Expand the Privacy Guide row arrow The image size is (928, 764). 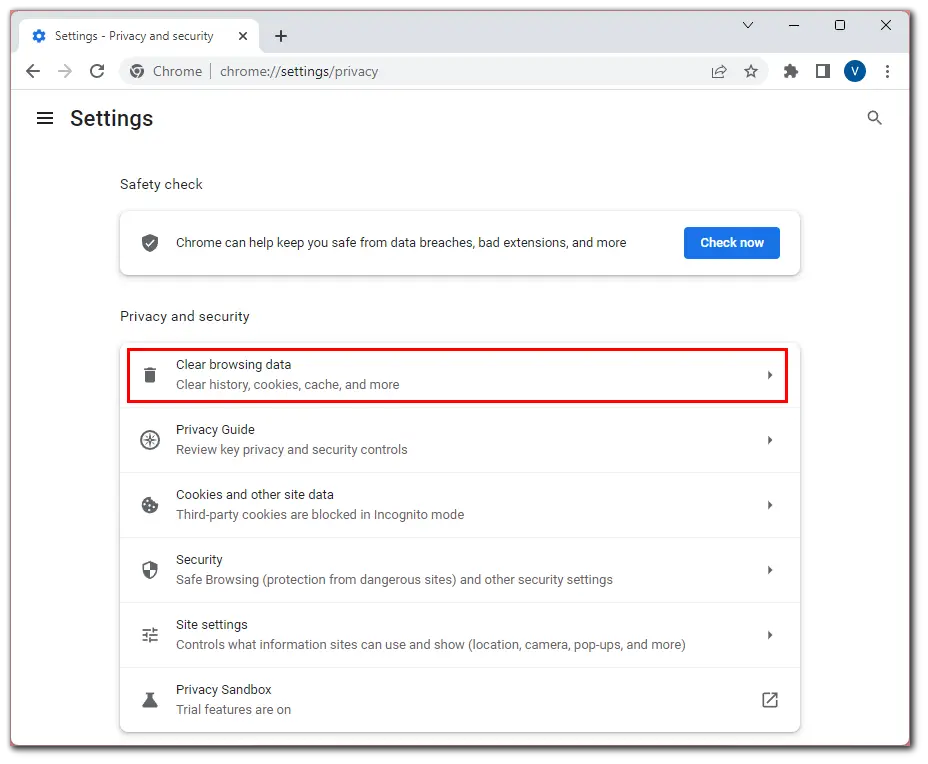[x=769, y=440]
